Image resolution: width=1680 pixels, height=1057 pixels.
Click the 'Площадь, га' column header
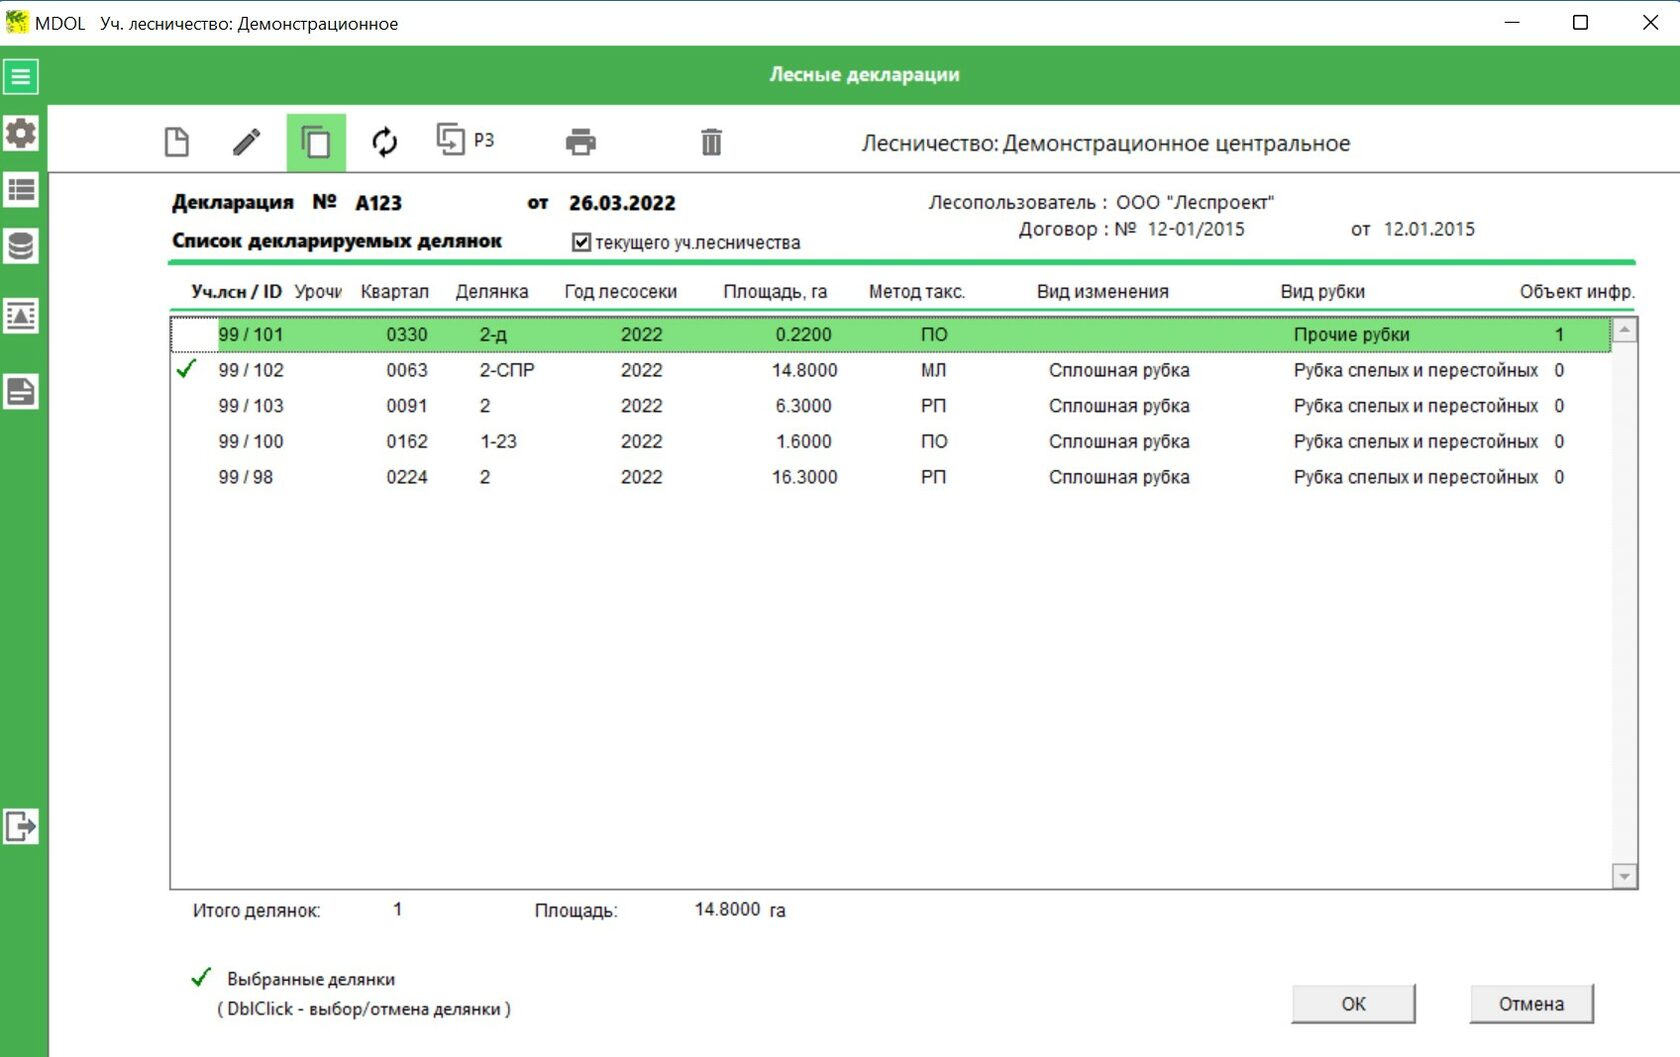(x=775, y=292)
